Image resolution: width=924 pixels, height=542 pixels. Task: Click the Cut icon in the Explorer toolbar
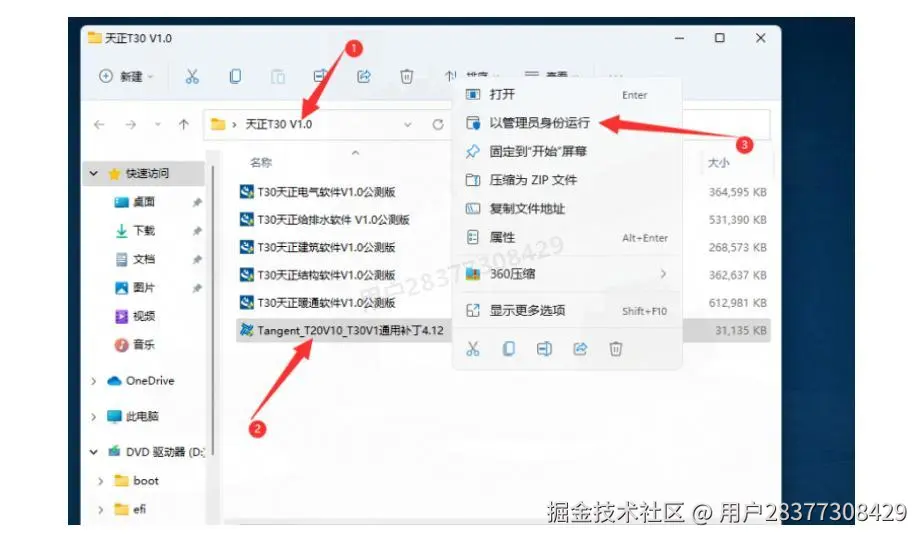pos(192,77)
